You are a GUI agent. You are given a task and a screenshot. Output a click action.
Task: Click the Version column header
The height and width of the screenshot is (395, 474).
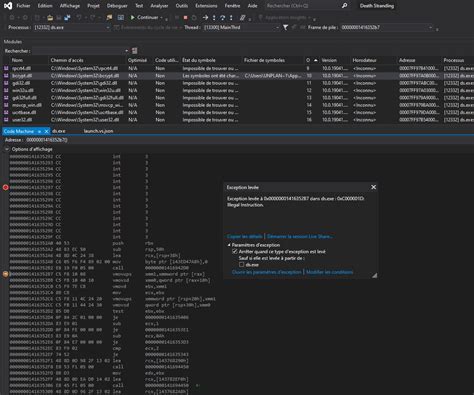pos(329,60)
